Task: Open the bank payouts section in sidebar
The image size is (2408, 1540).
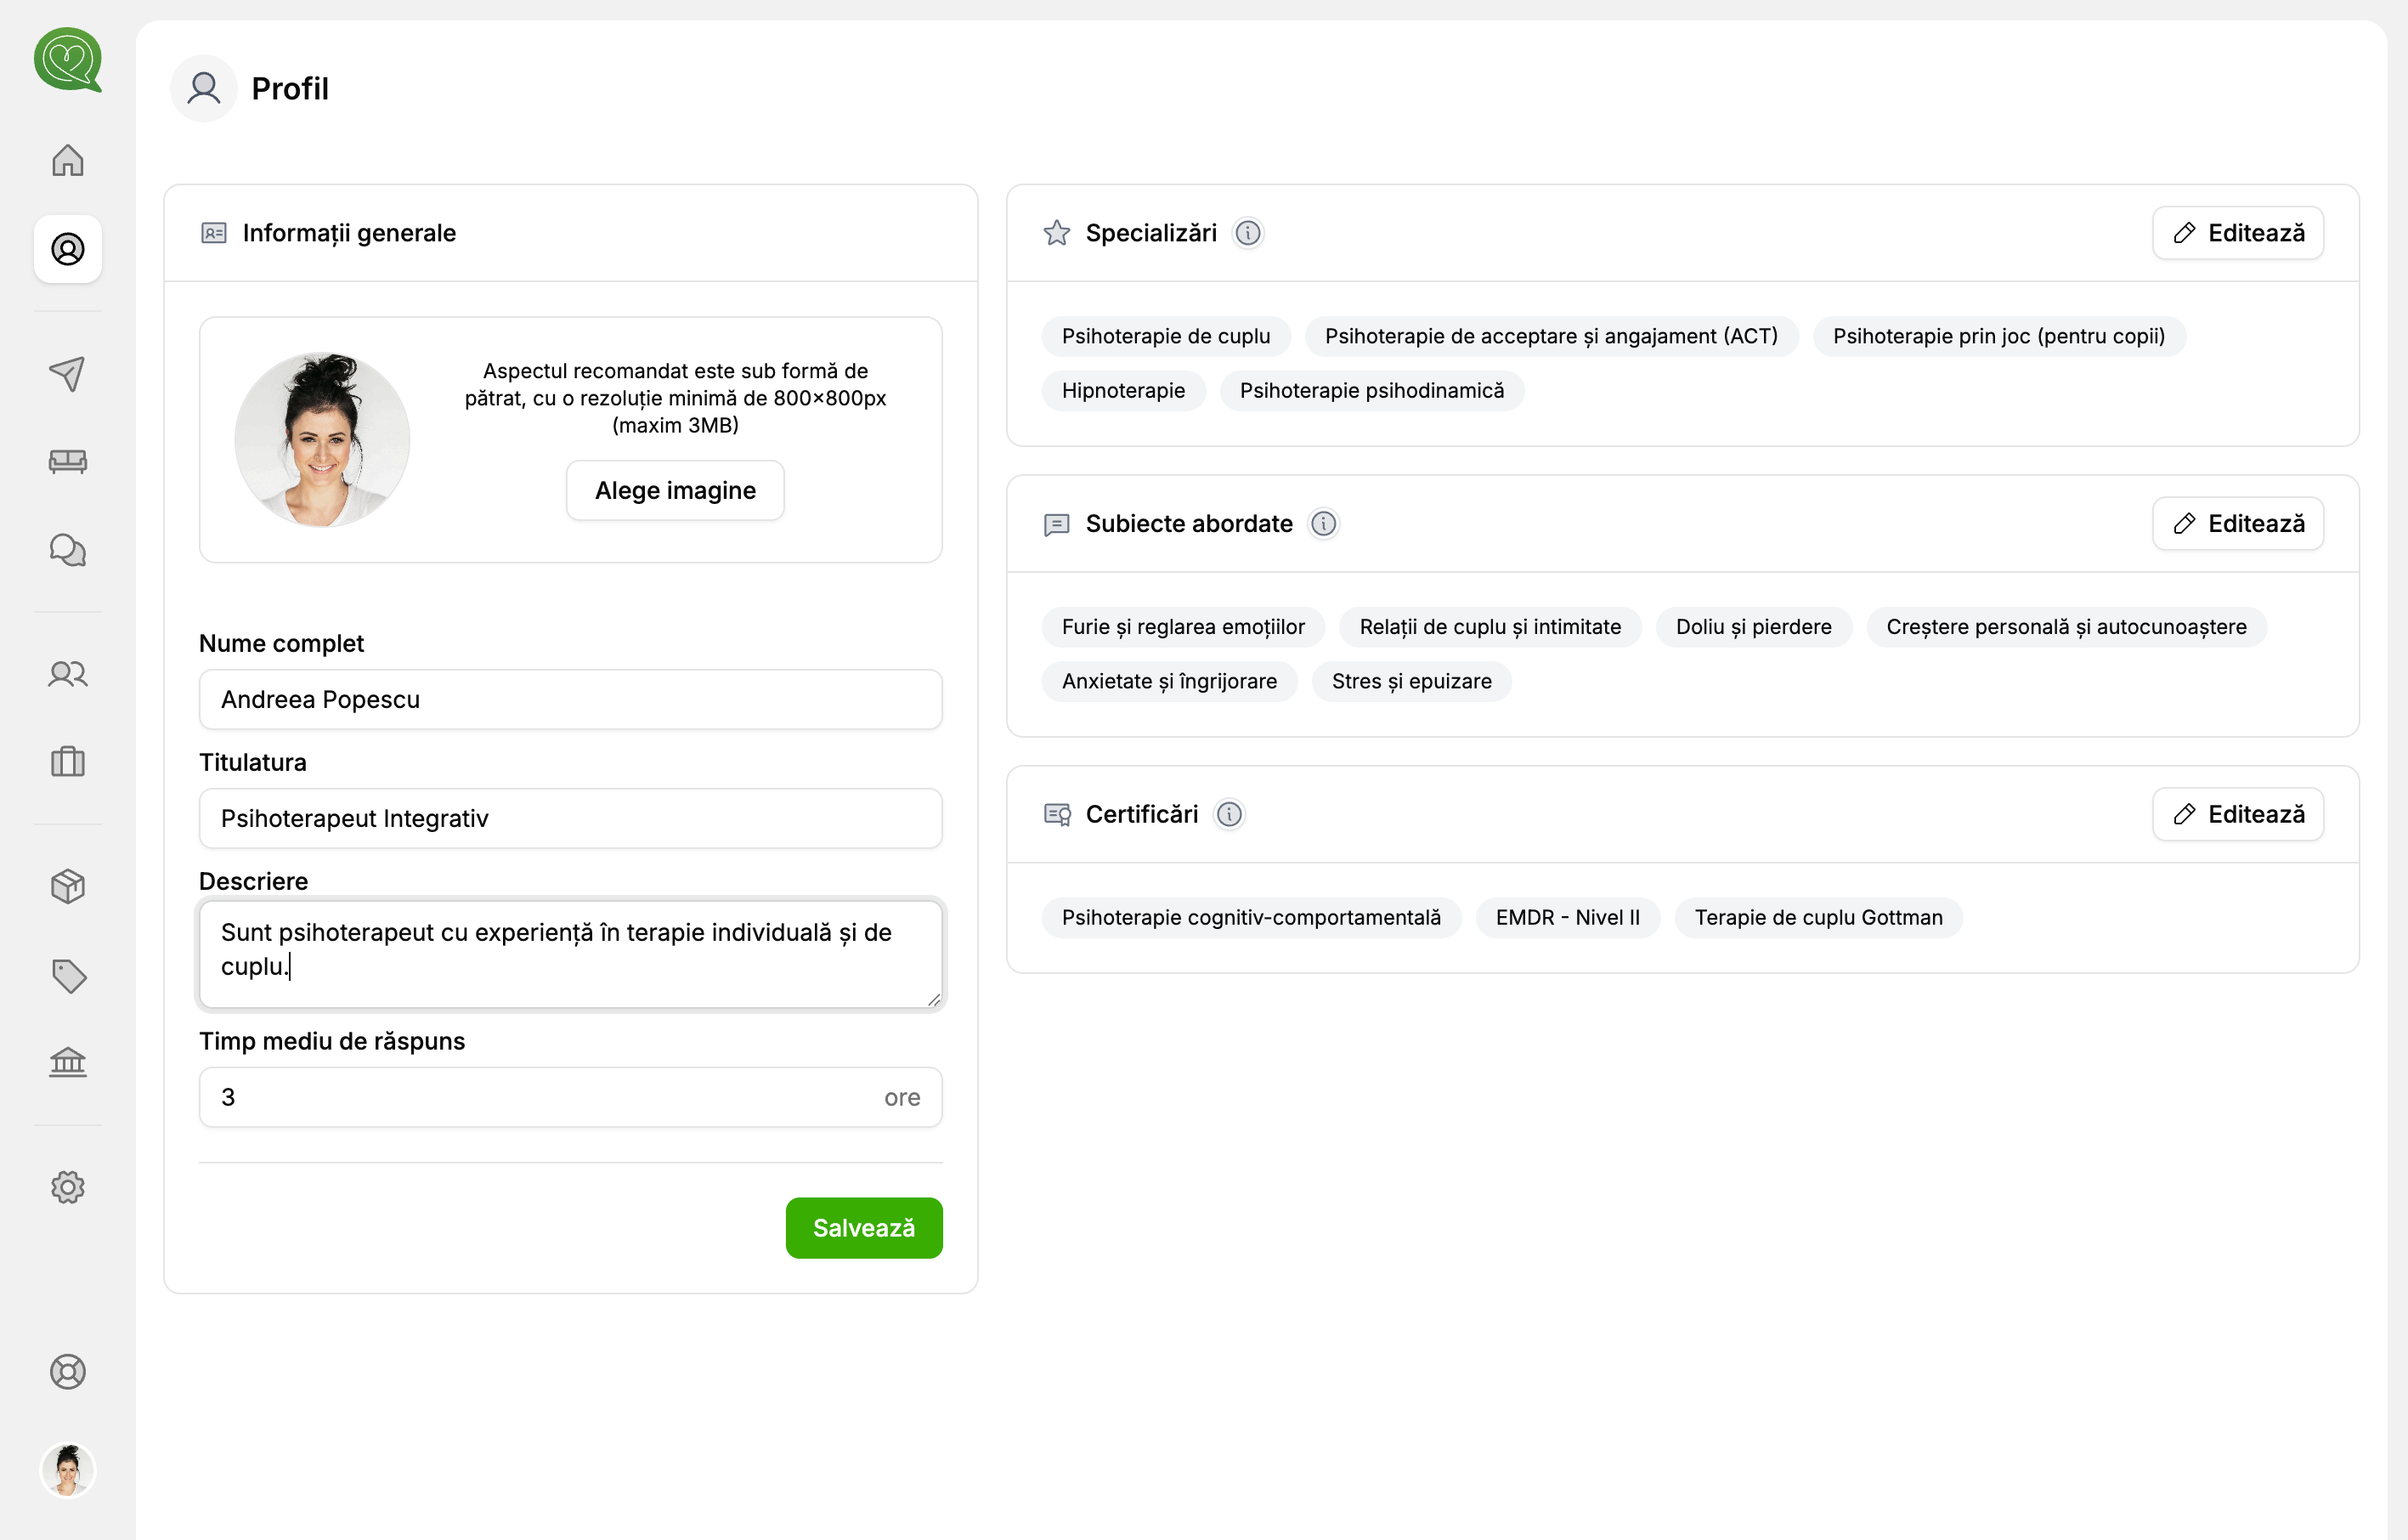Action: tap(68, 1062)
